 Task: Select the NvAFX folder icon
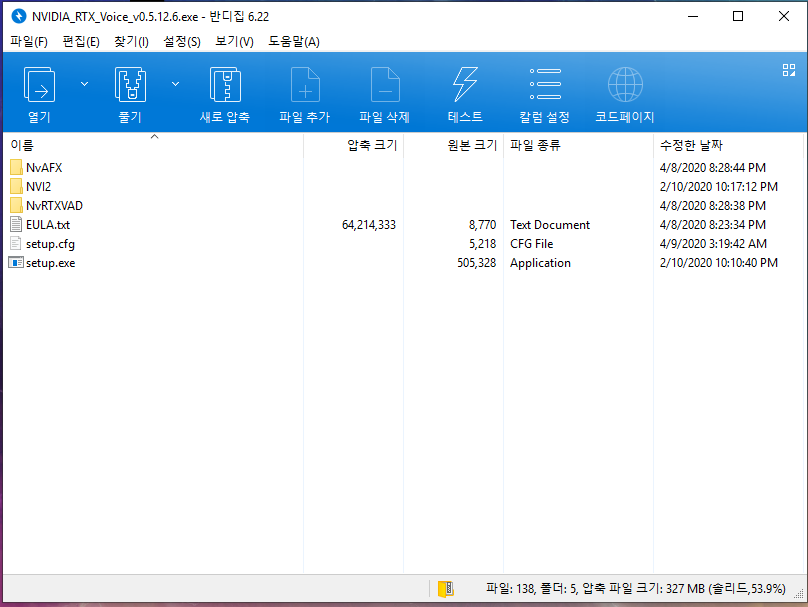16,167
